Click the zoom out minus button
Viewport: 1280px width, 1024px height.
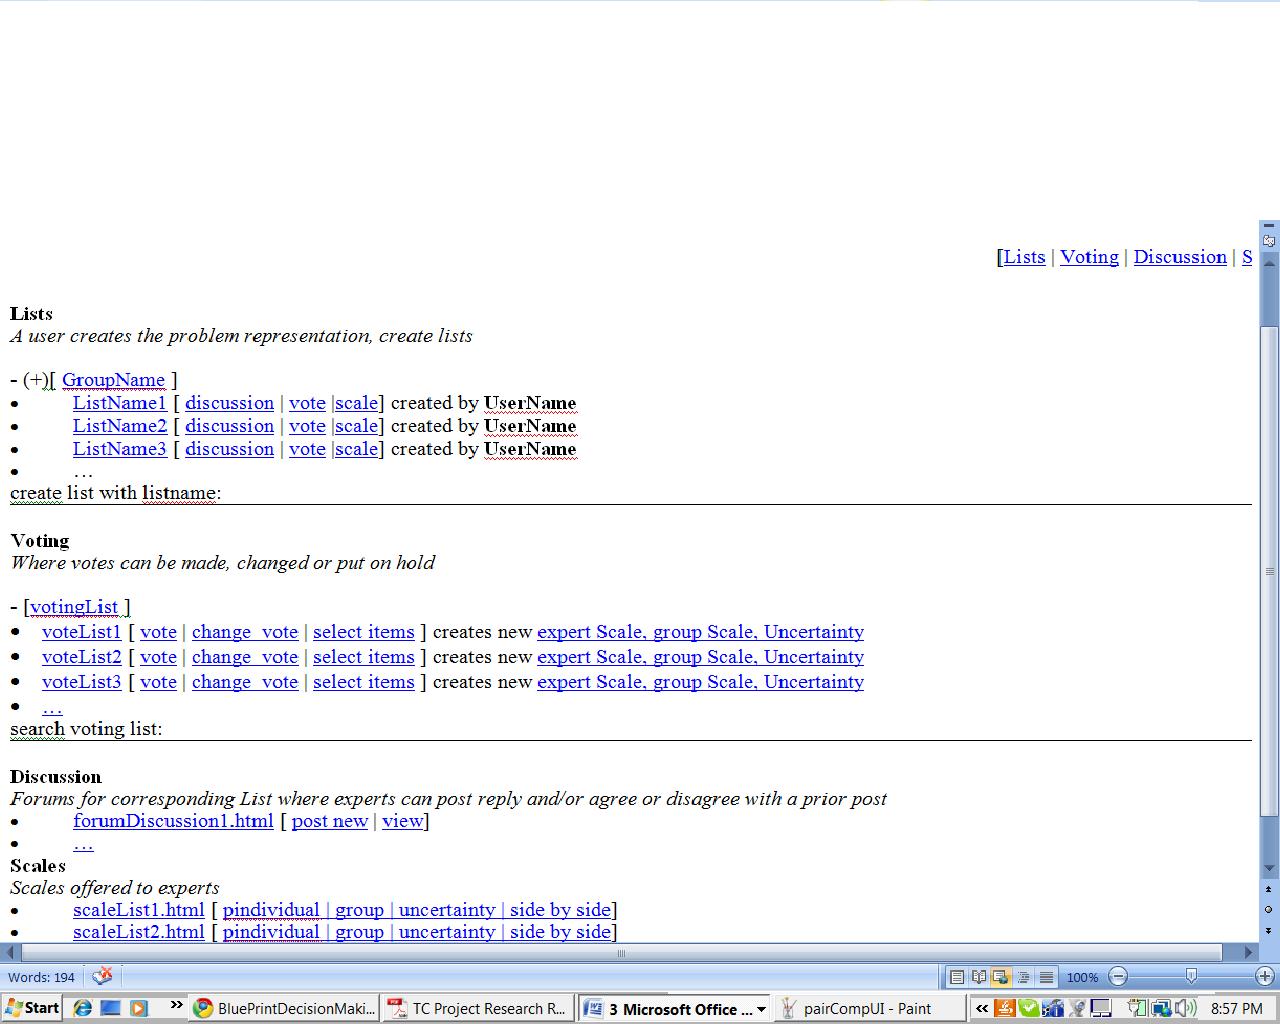[1118, 977]
